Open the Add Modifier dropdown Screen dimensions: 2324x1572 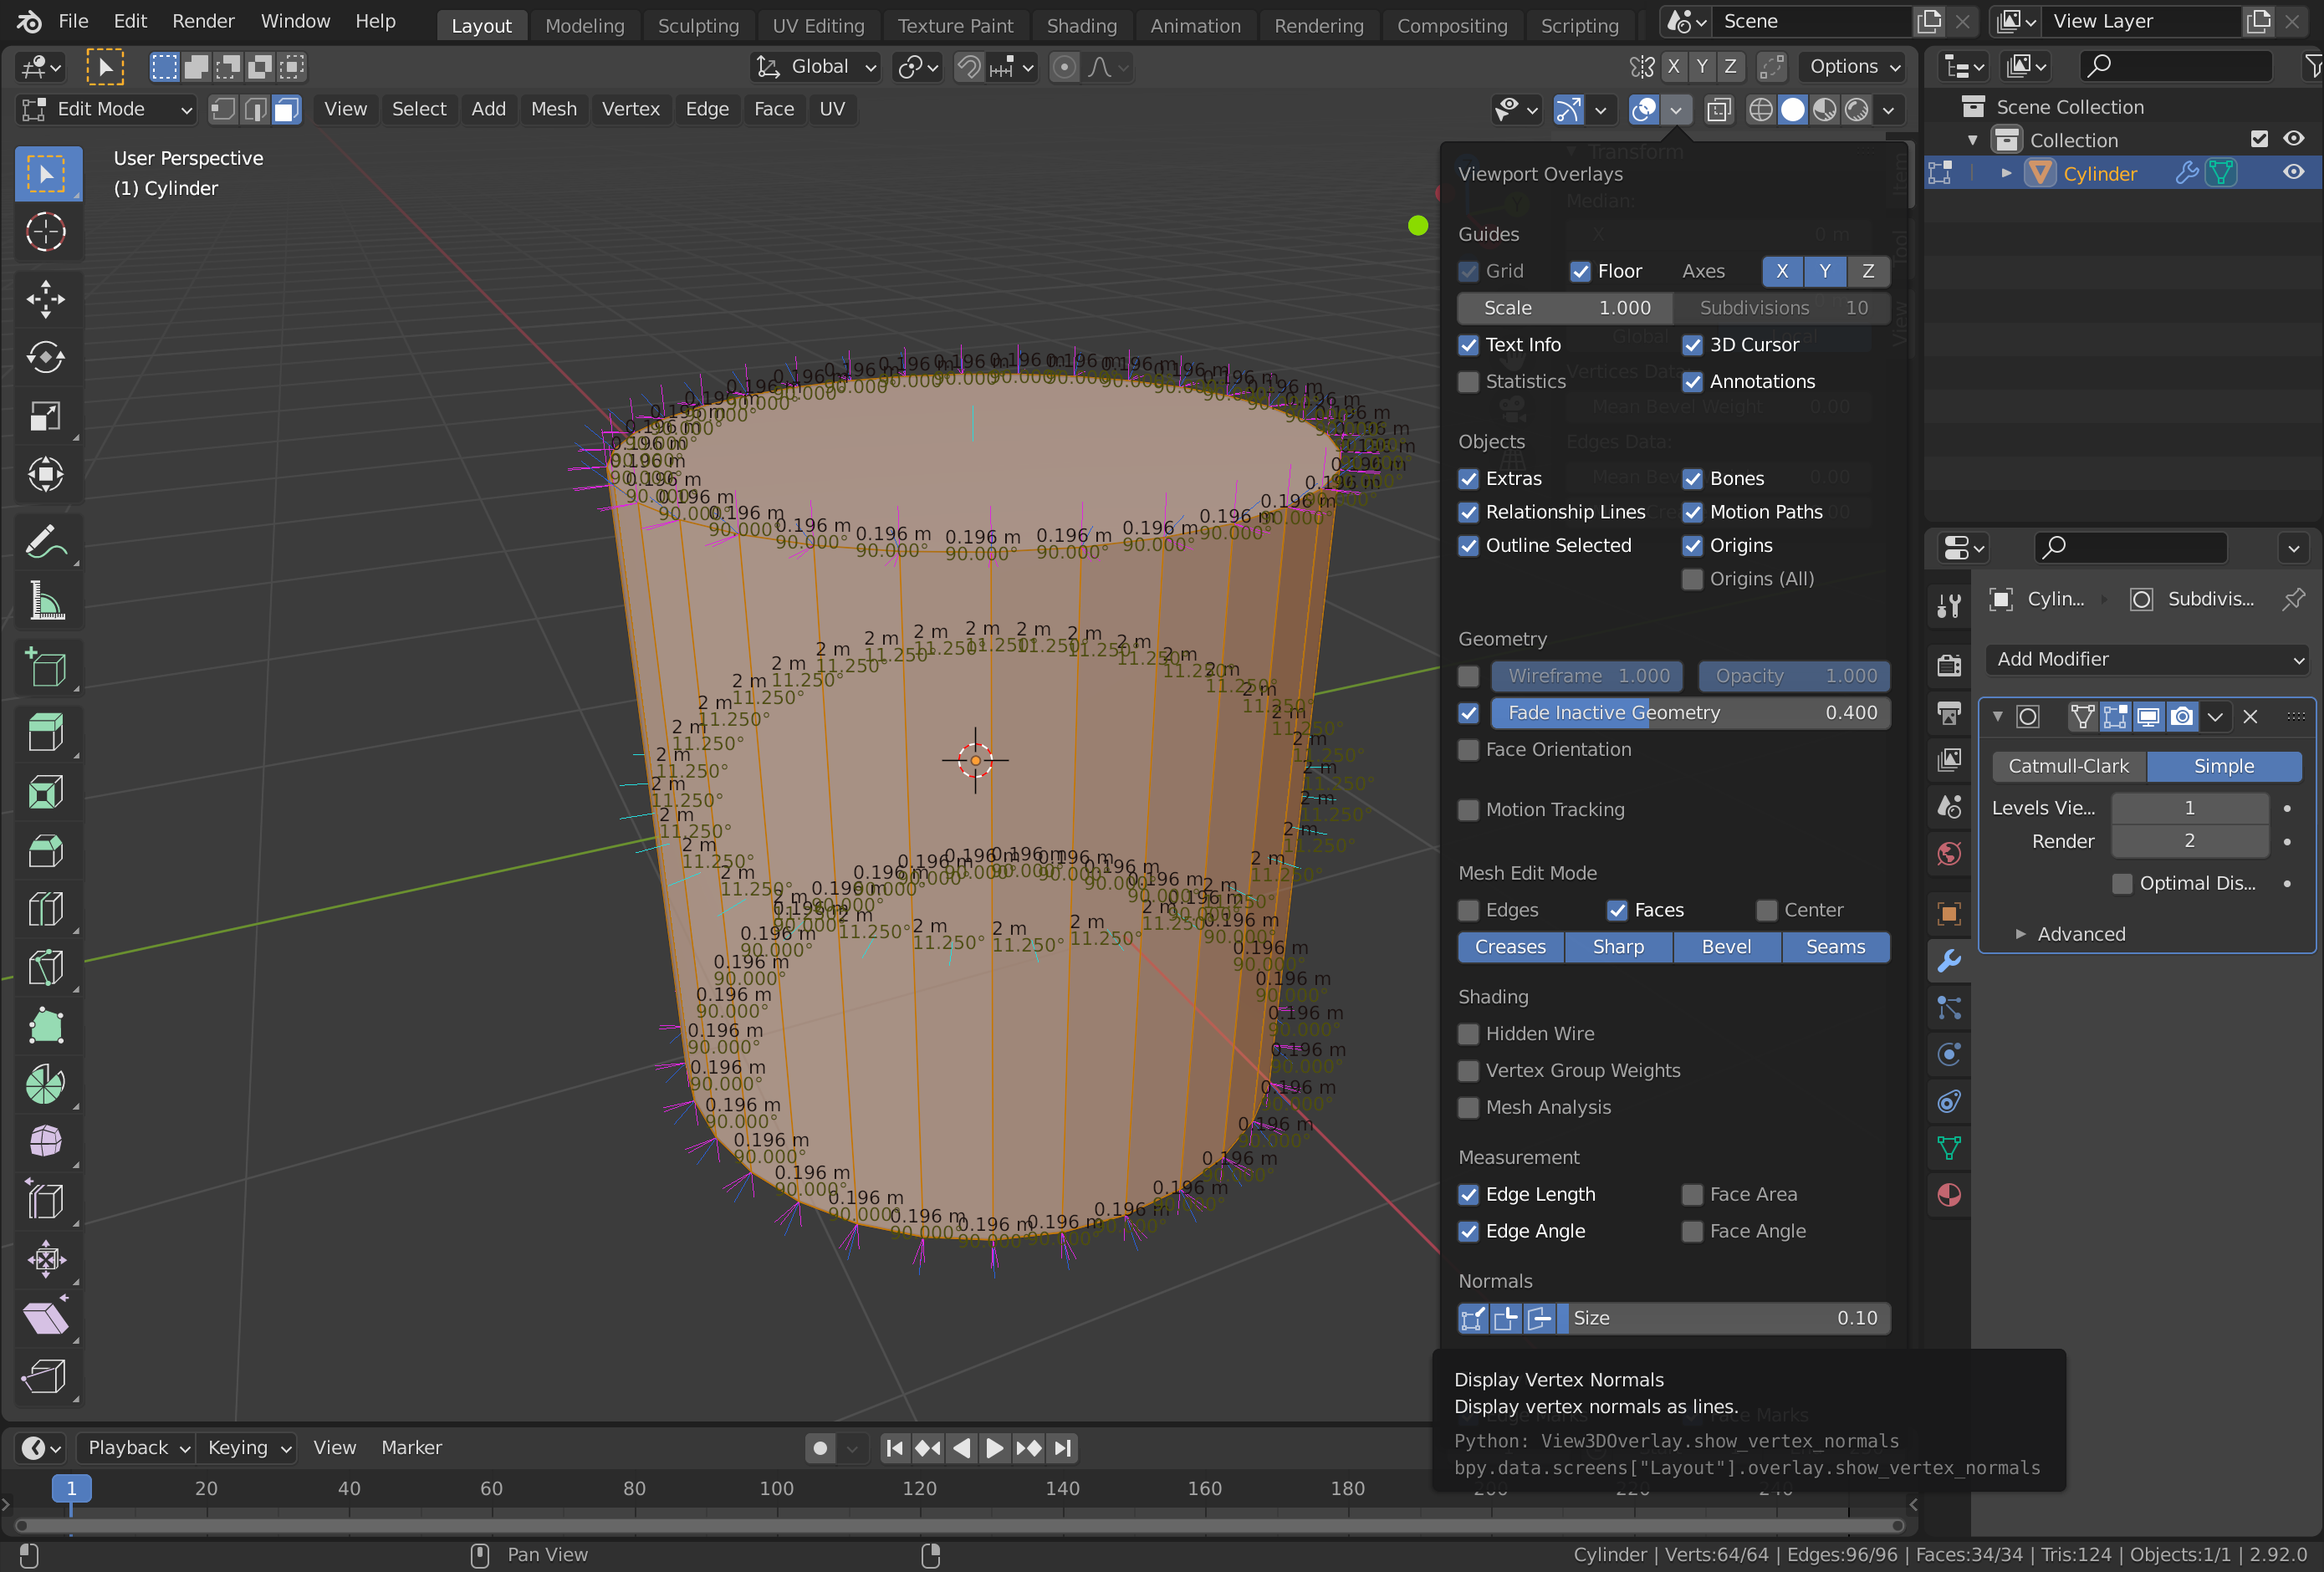coord(2146,659)
